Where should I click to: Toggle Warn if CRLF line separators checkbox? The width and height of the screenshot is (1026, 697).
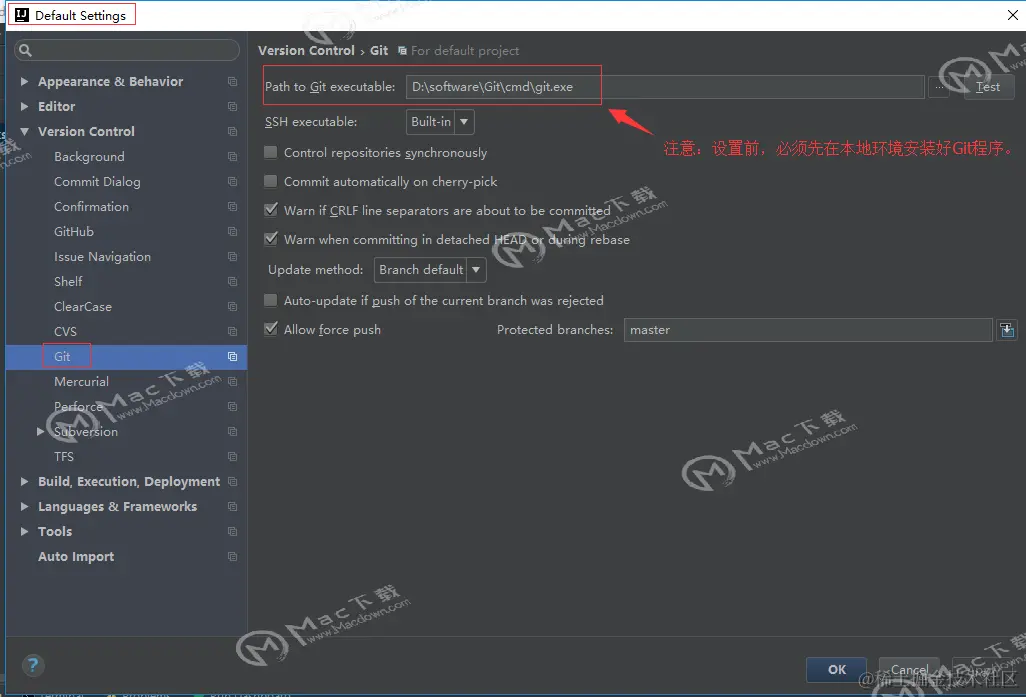click(x=270, y=210)
